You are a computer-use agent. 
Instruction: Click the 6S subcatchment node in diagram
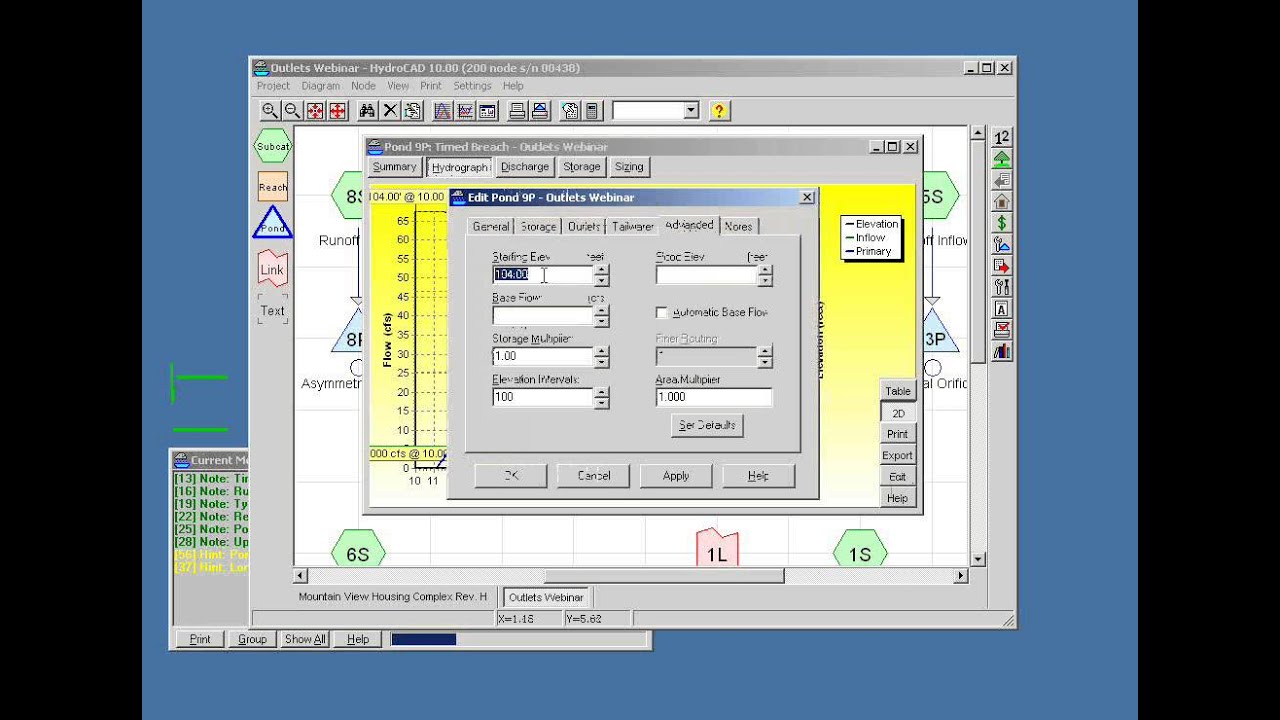tap(357, 553)
